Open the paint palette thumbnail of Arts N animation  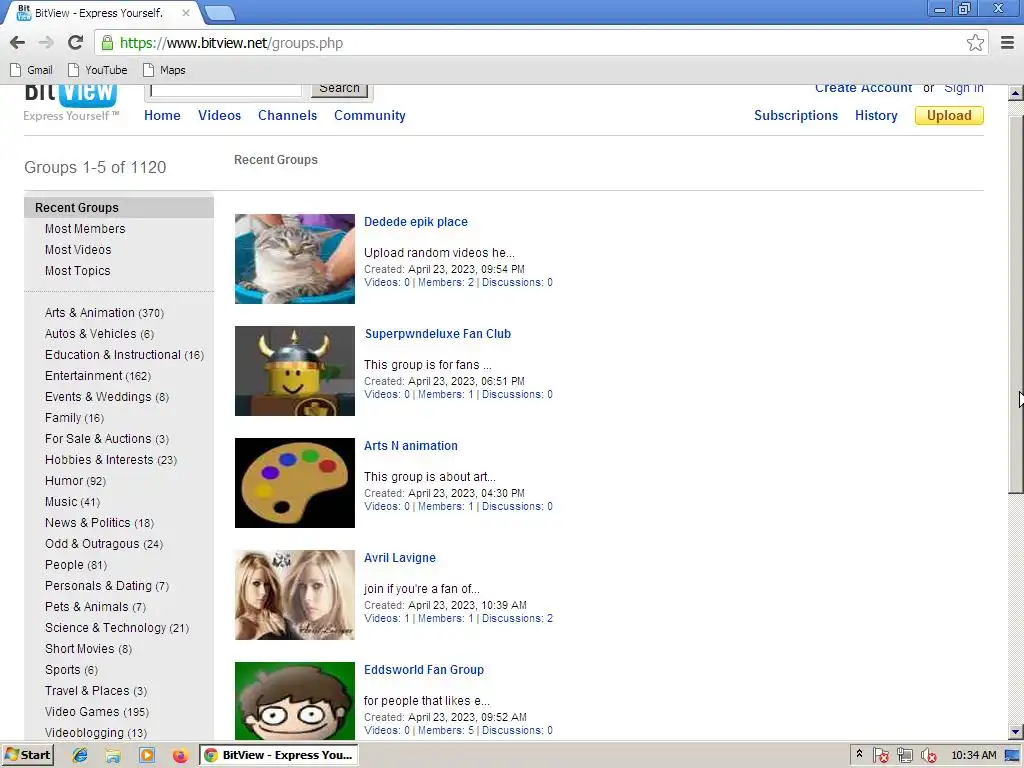coord(295,483)
